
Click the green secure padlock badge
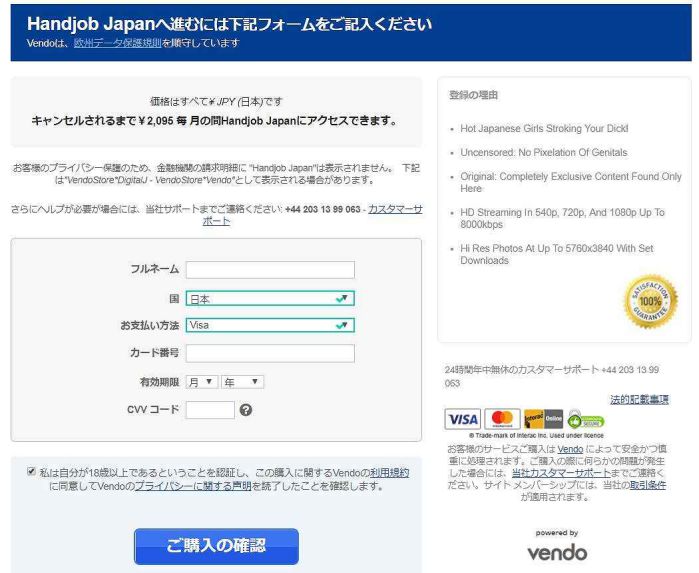click(x=585, y=419)
